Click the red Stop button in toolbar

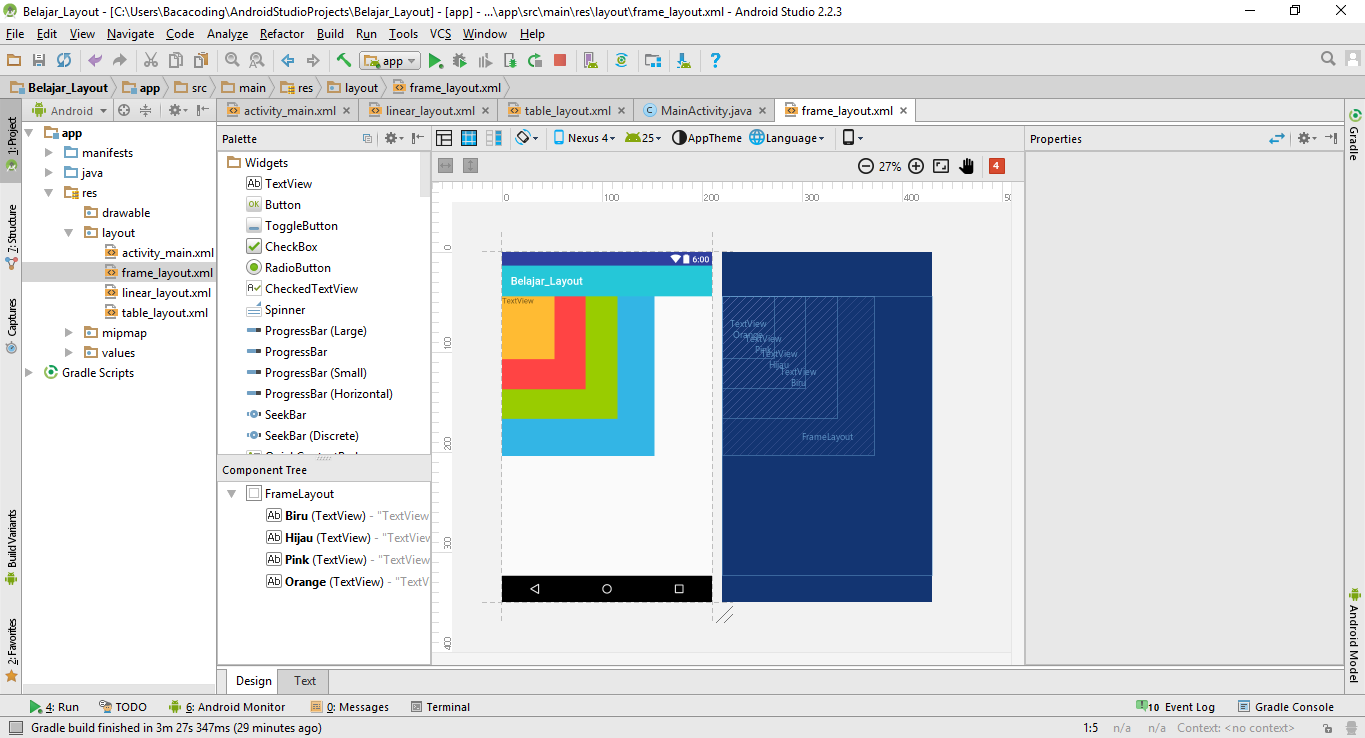point(560,61)
